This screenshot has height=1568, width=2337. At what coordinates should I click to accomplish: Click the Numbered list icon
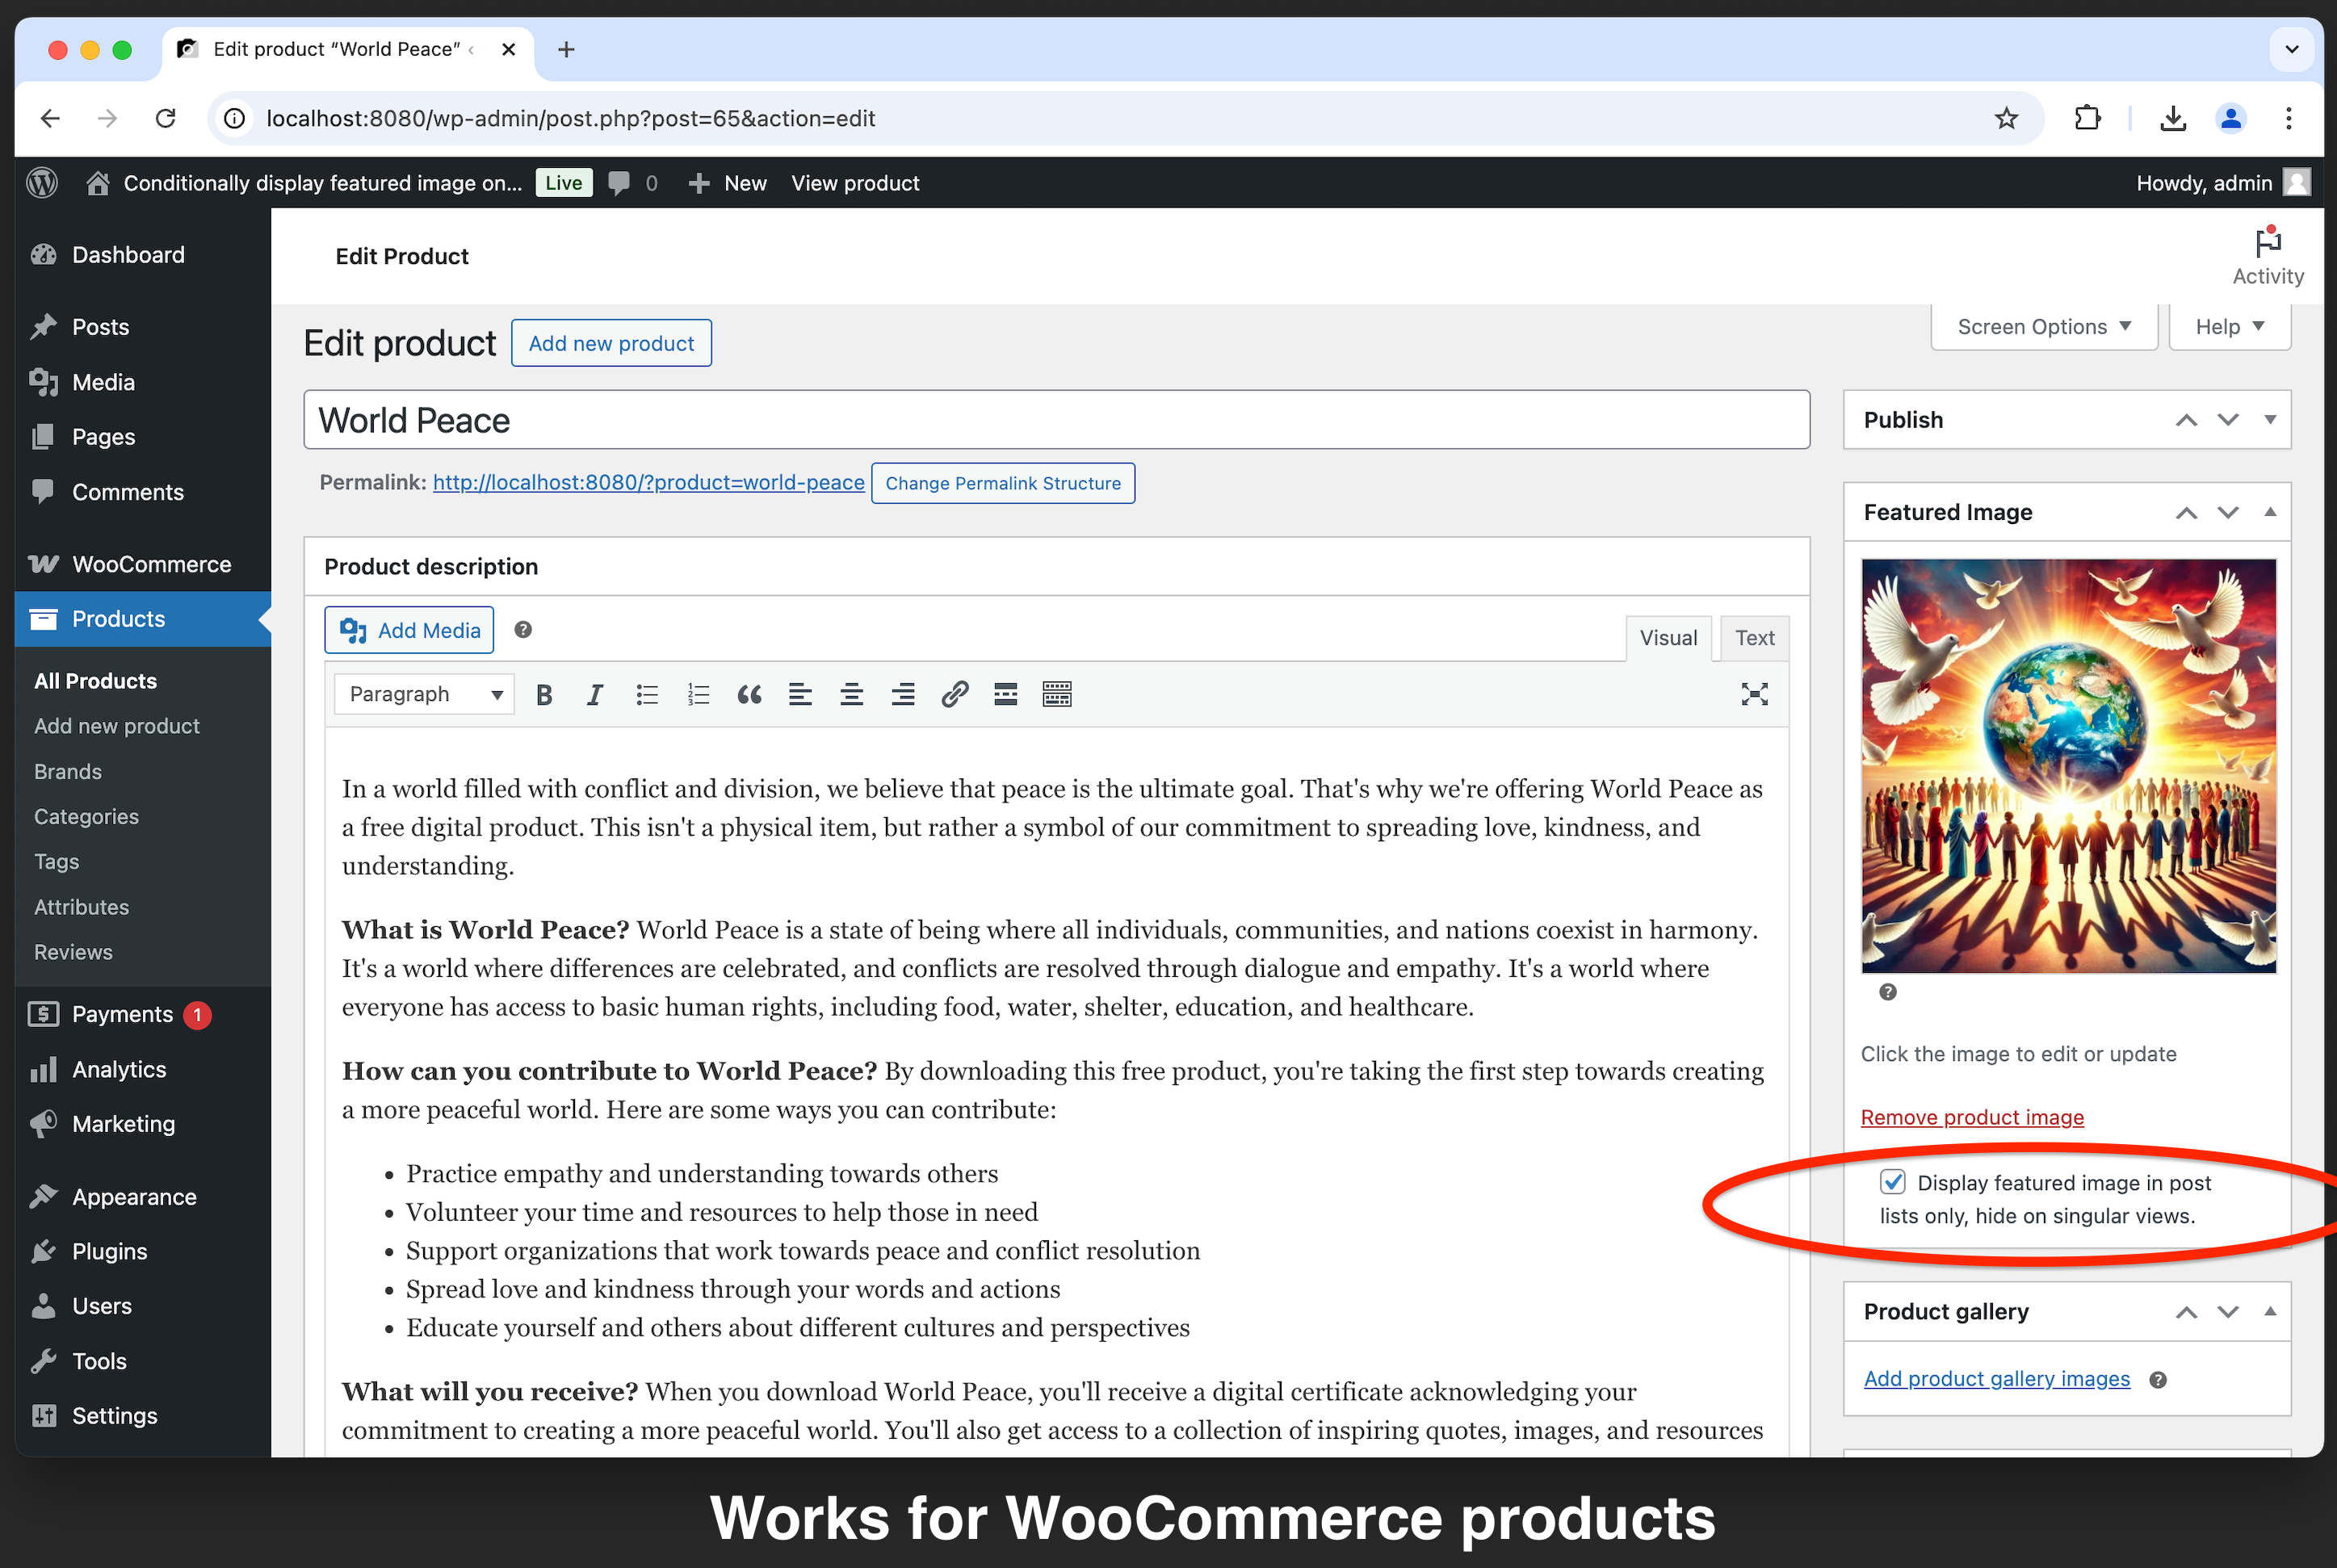pos(697,694)
